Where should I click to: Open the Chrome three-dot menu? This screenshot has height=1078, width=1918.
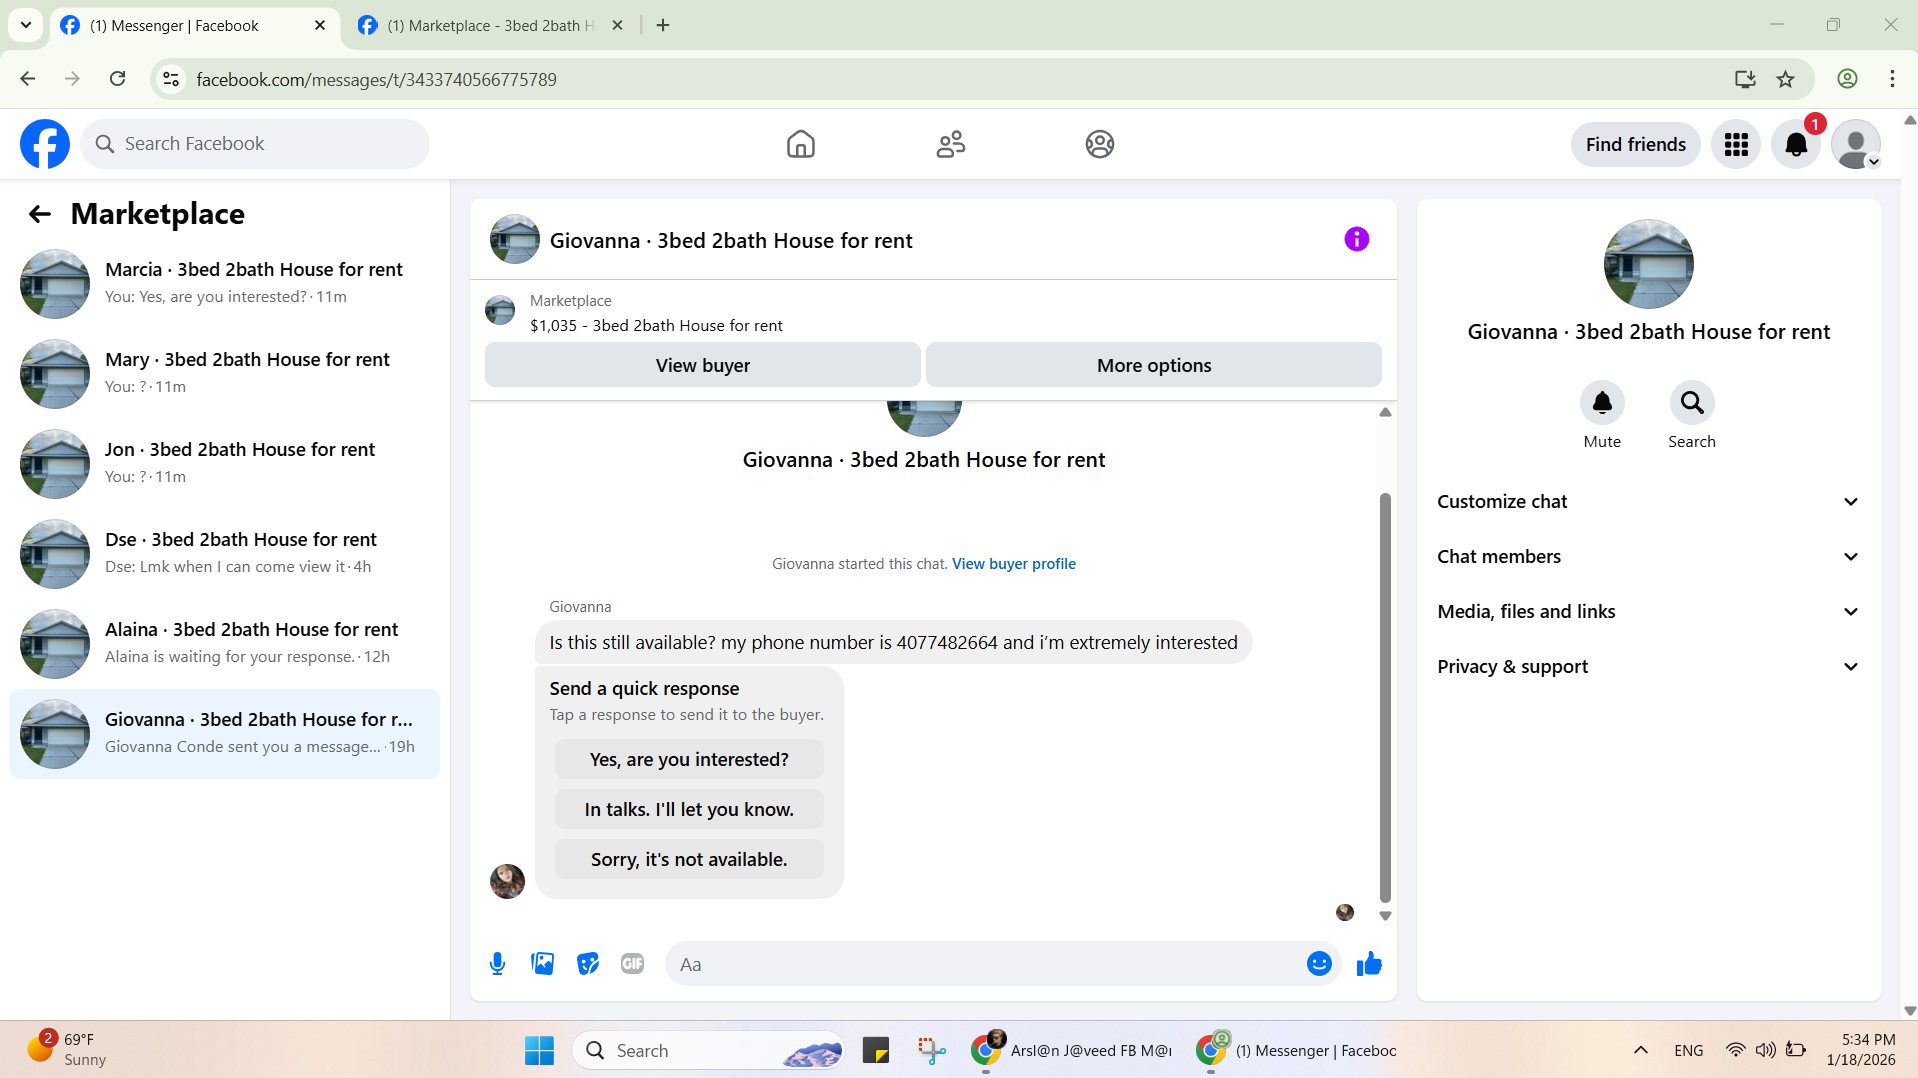[1892, 79]
